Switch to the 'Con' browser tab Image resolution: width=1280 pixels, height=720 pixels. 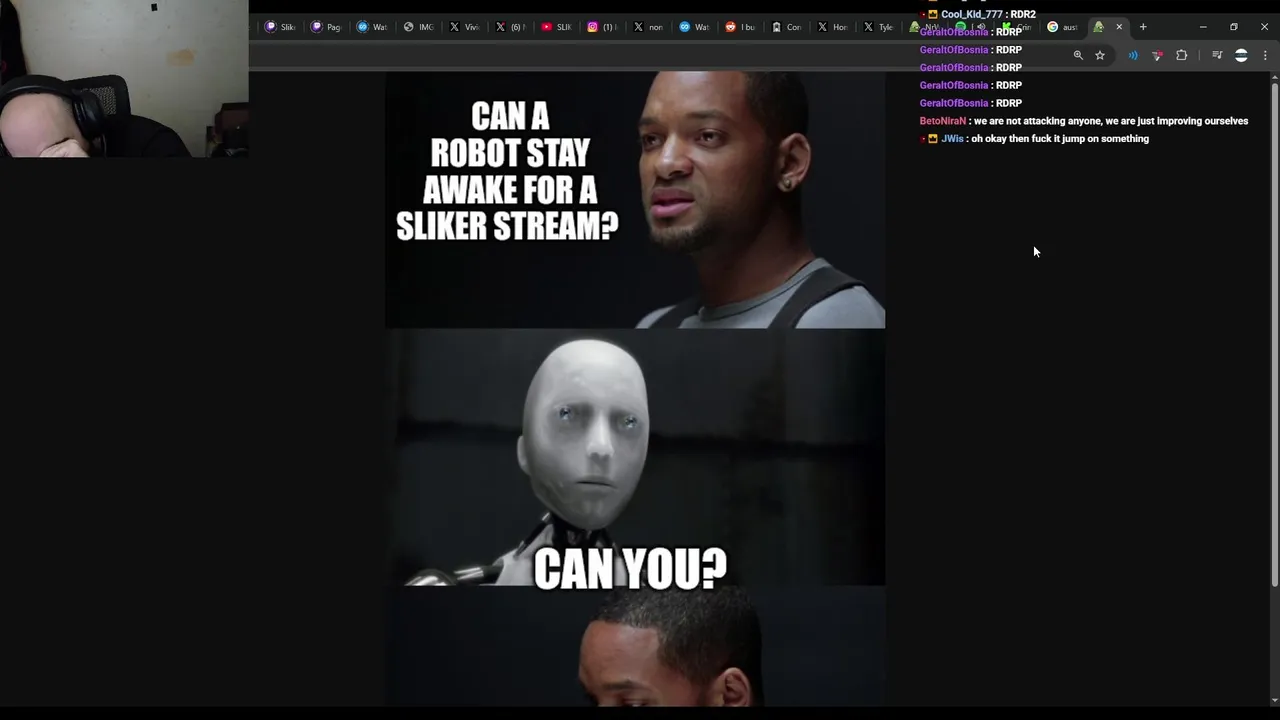[786, 27]
